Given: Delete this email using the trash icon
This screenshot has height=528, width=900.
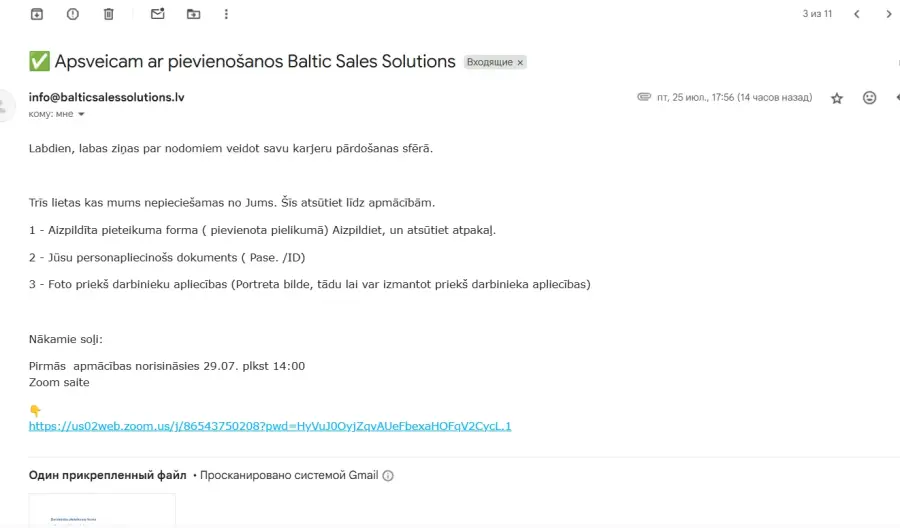Looking at the screenshot, I should 108,14.
